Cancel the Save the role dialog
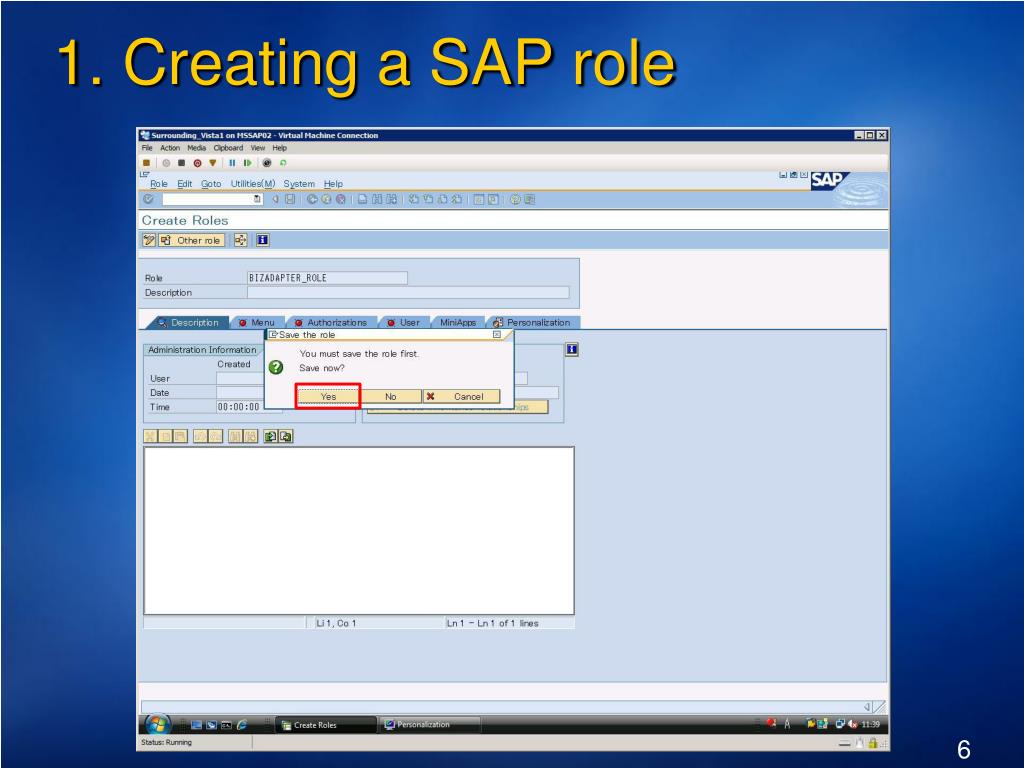The height and width of the screenshot is (768, 1024). pos(462,396)
